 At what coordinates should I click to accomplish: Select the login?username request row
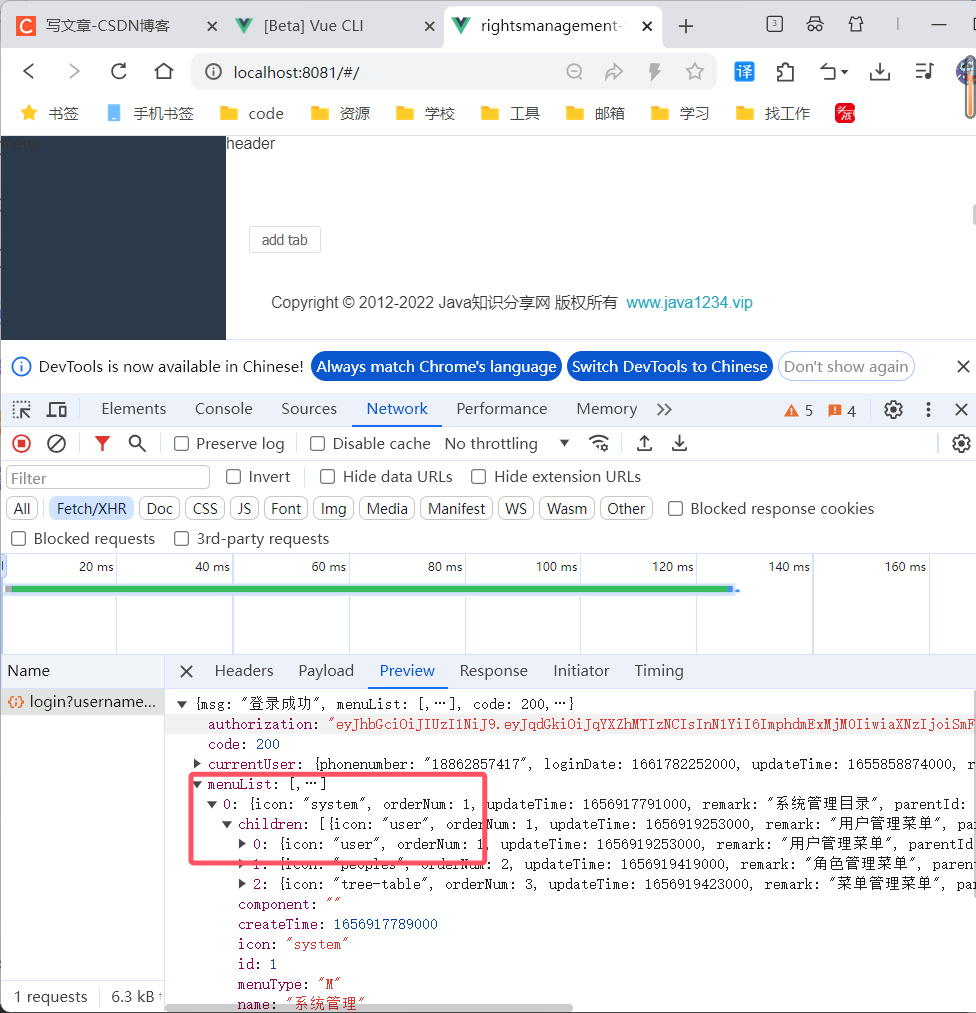[83, 702]
